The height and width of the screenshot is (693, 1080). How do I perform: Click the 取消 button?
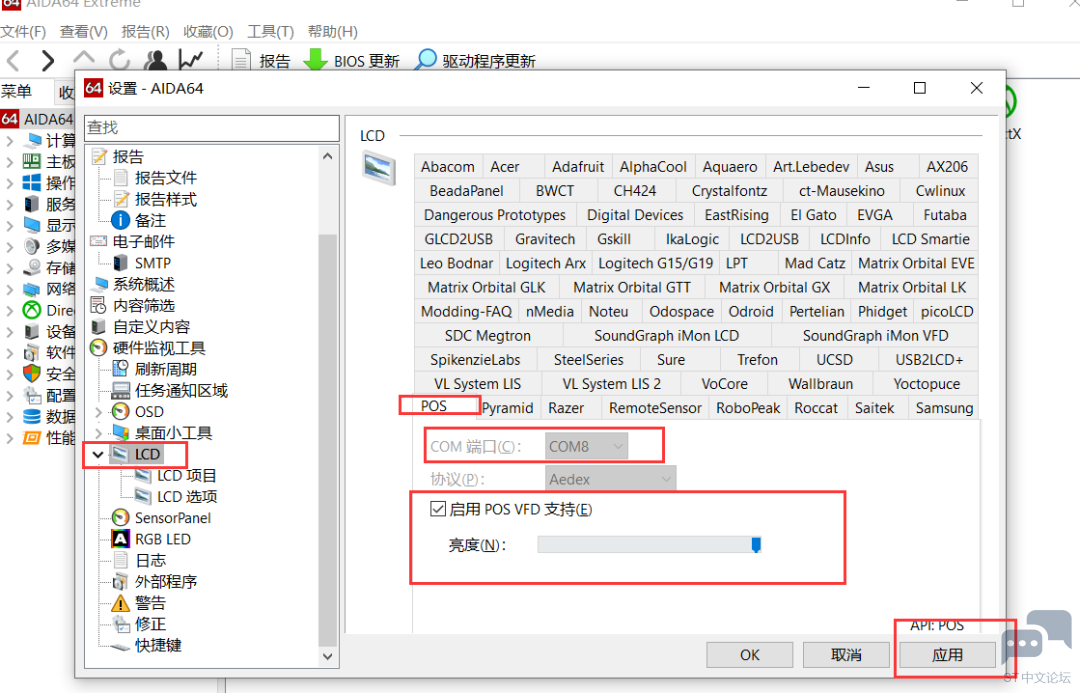click(846, 655)
